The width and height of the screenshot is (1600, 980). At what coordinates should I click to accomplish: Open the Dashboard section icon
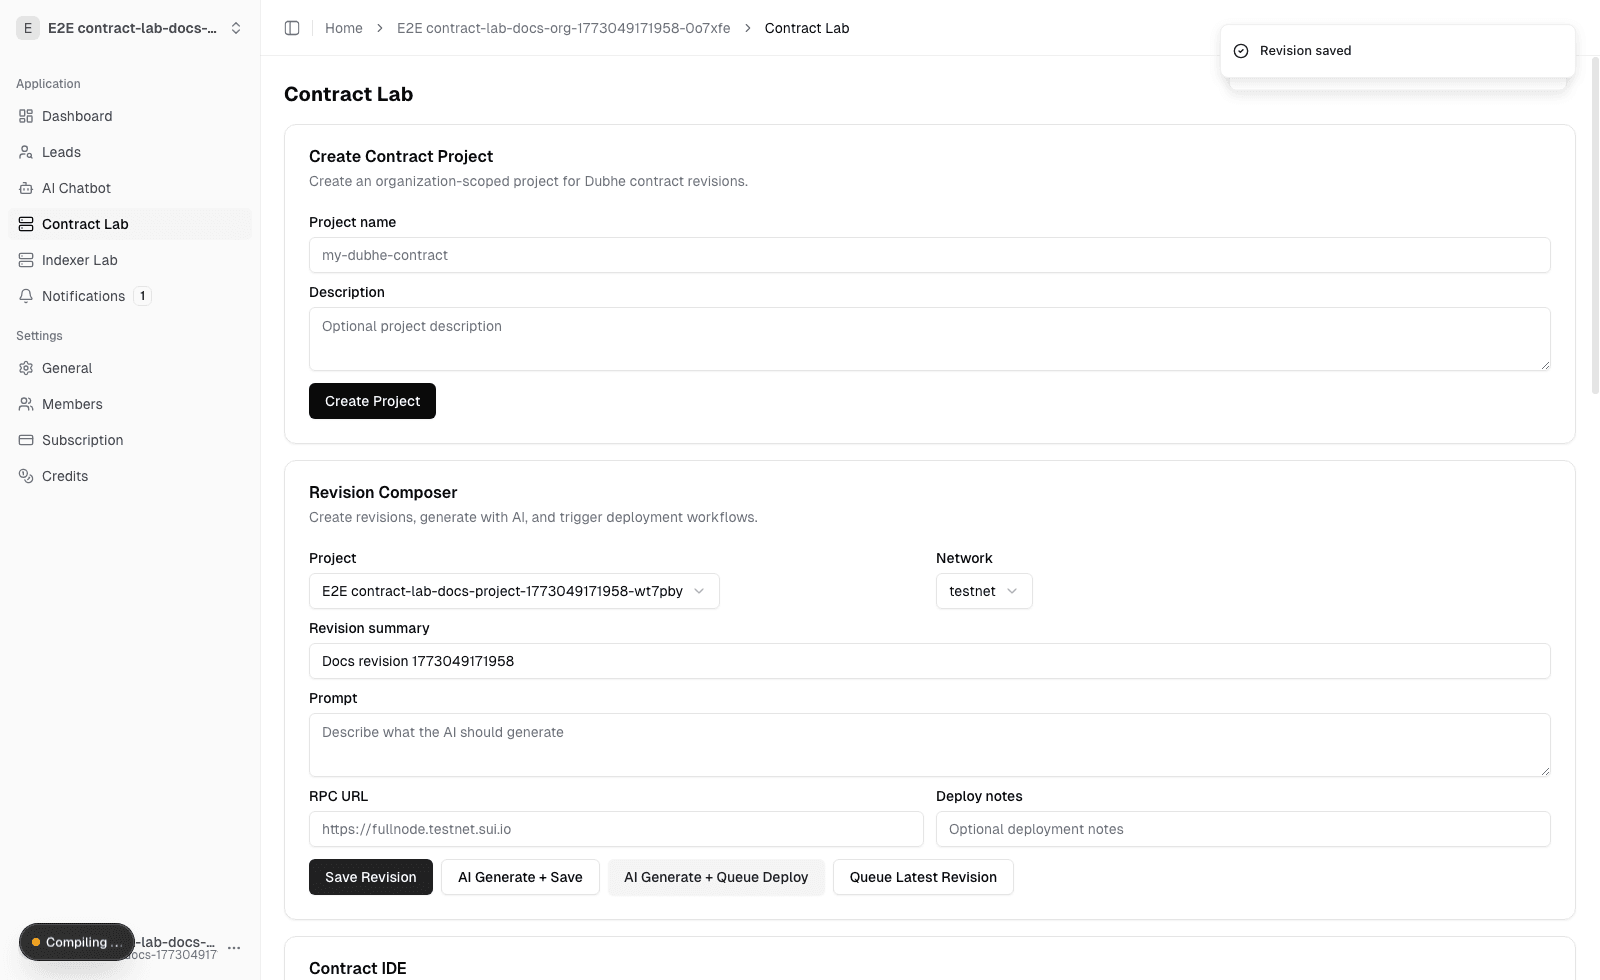pos(26,116)
